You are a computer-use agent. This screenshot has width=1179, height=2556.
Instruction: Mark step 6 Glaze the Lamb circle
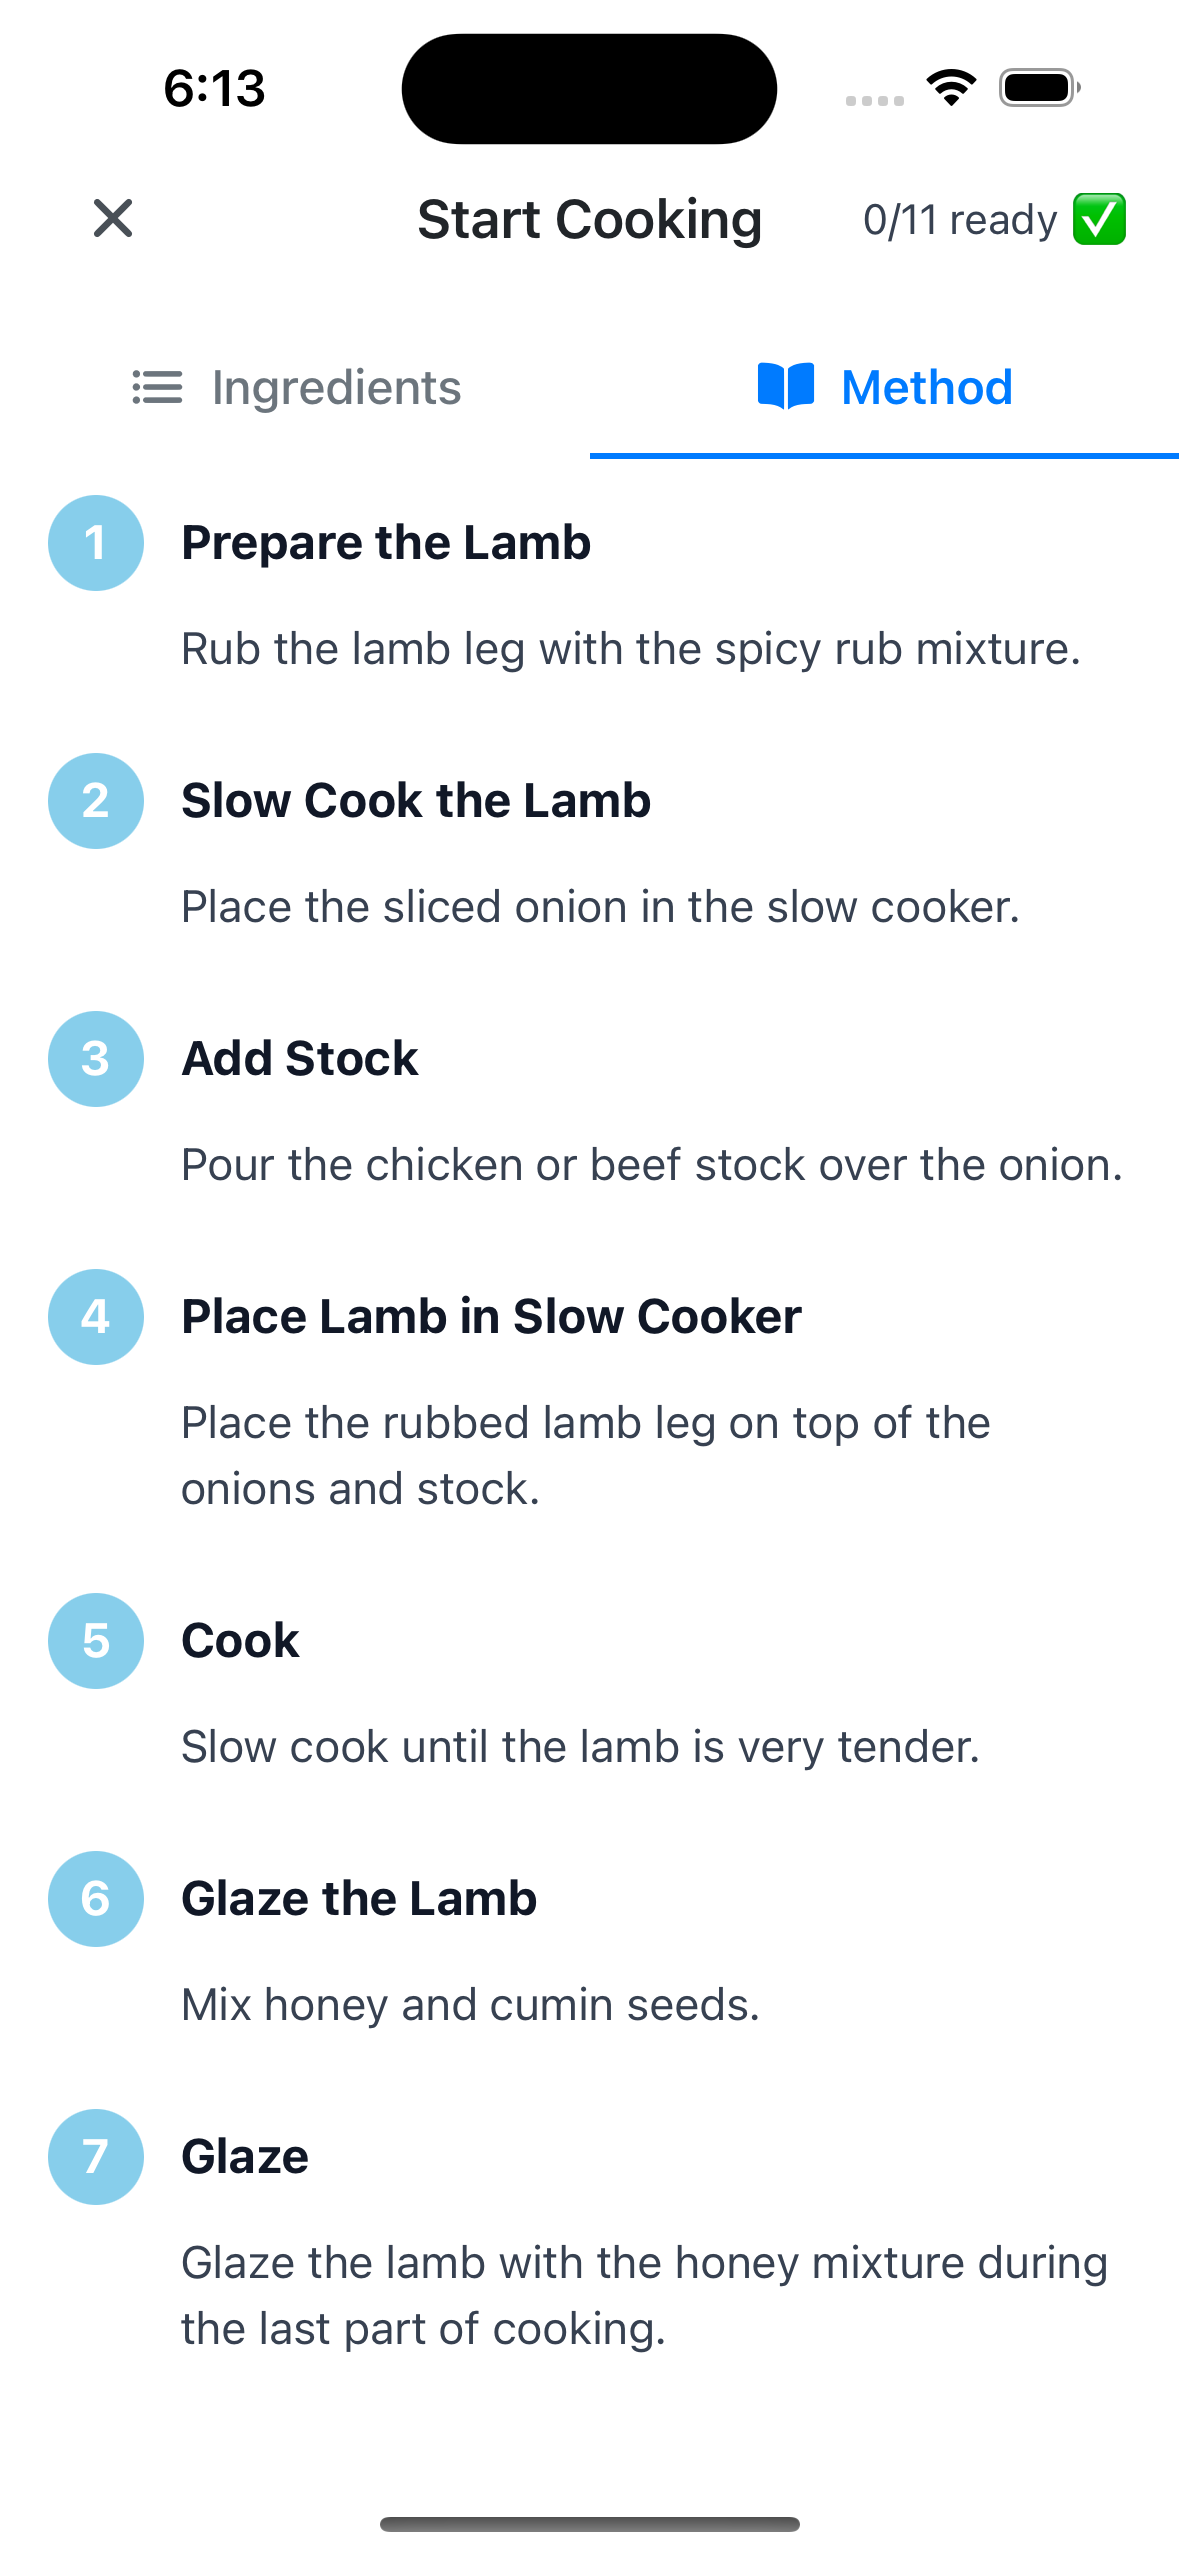[95, 1899]
